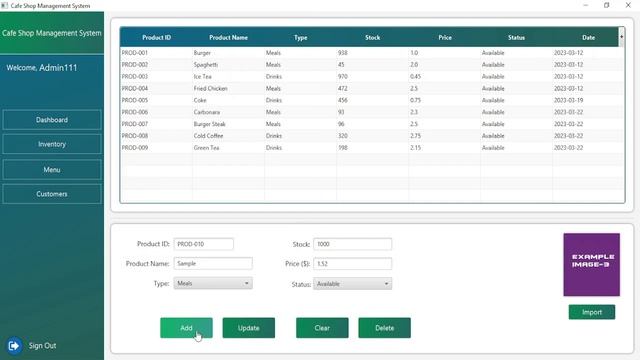The width and height of the screenshot is (640, 360).
Task: Select the PROD-001 row
Action: [x=372, y=53]
